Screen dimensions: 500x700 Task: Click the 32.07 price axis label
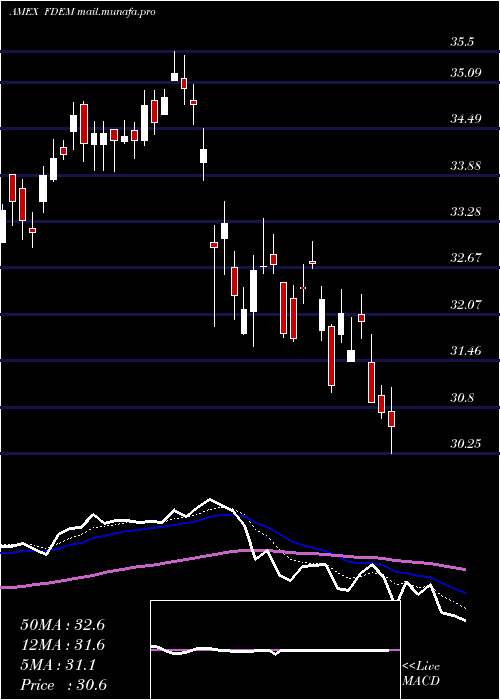466,305
